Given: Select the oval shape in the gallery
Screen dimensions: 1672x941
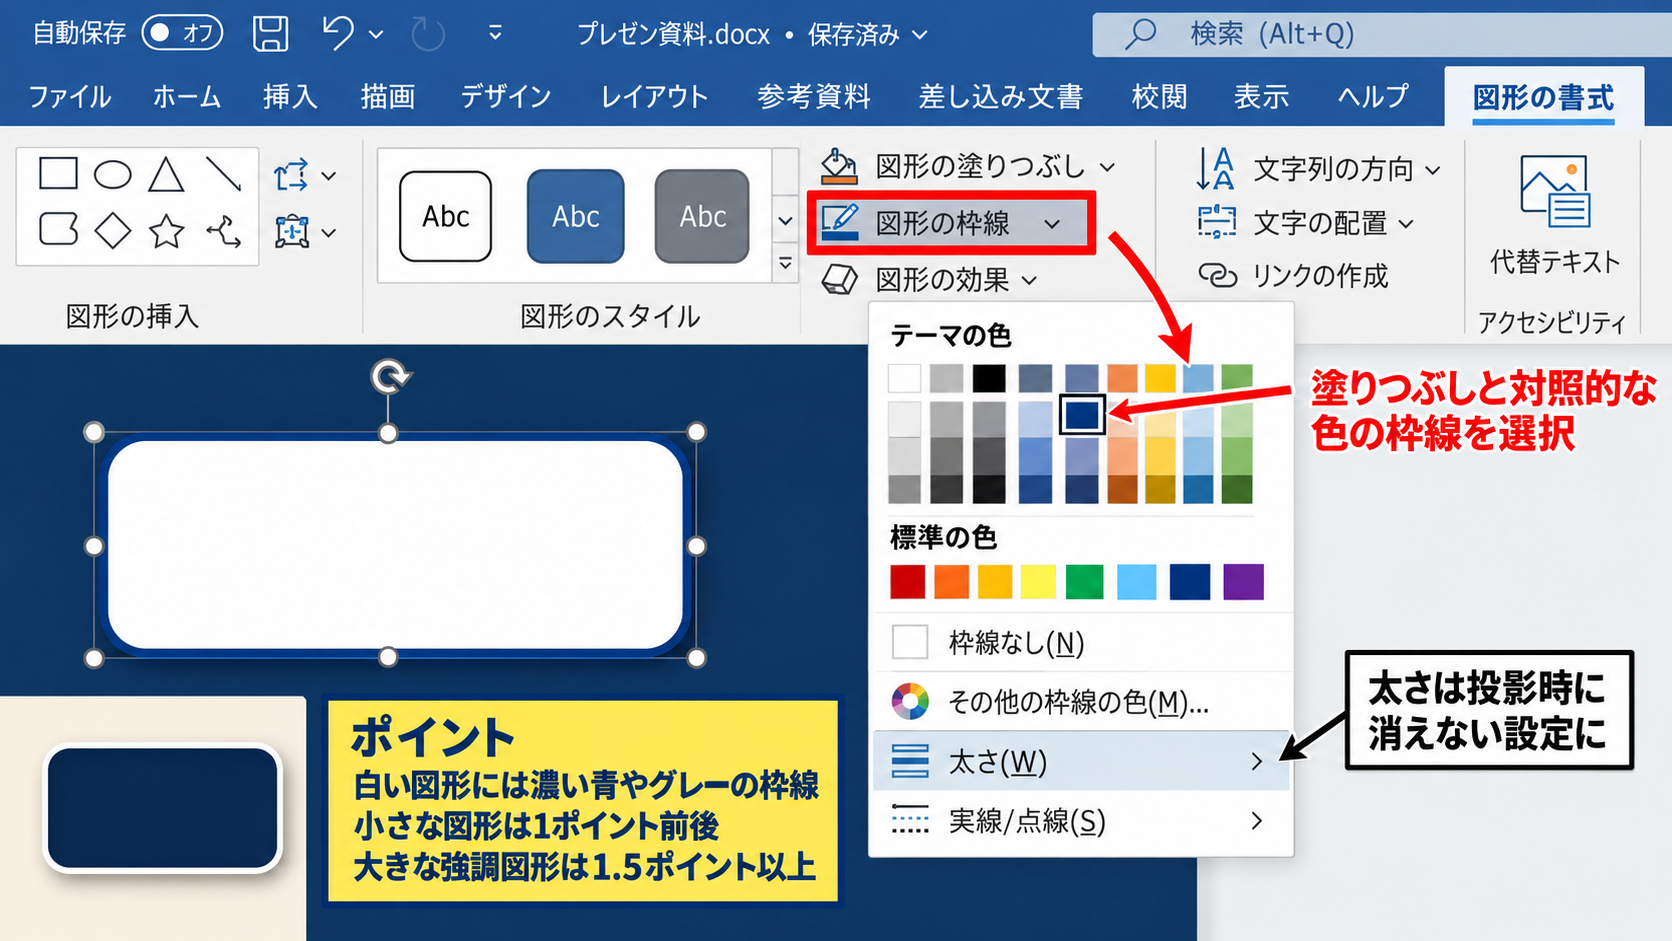Looking at the screenshot, I should (x=112, y=175).
